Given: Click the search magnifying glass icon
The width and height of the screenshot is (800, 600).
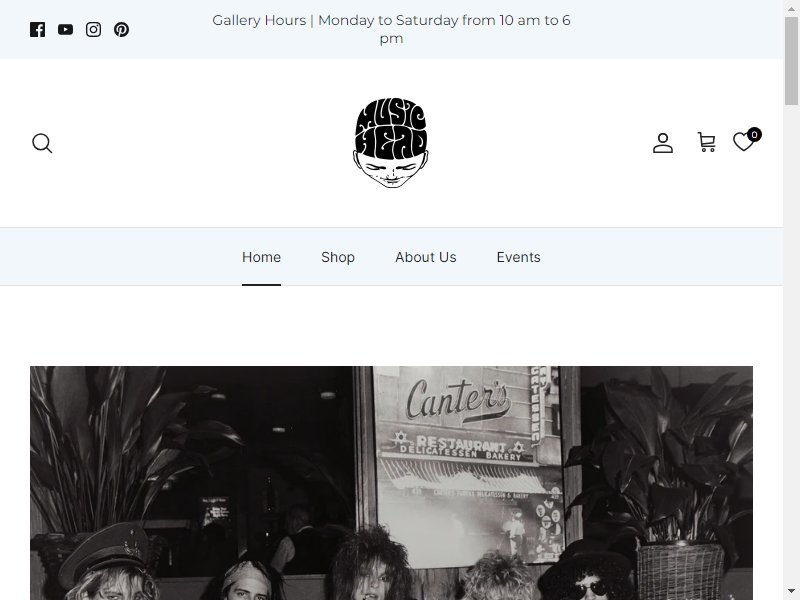Looking at the screenshot, I should (x=42, y=143).
